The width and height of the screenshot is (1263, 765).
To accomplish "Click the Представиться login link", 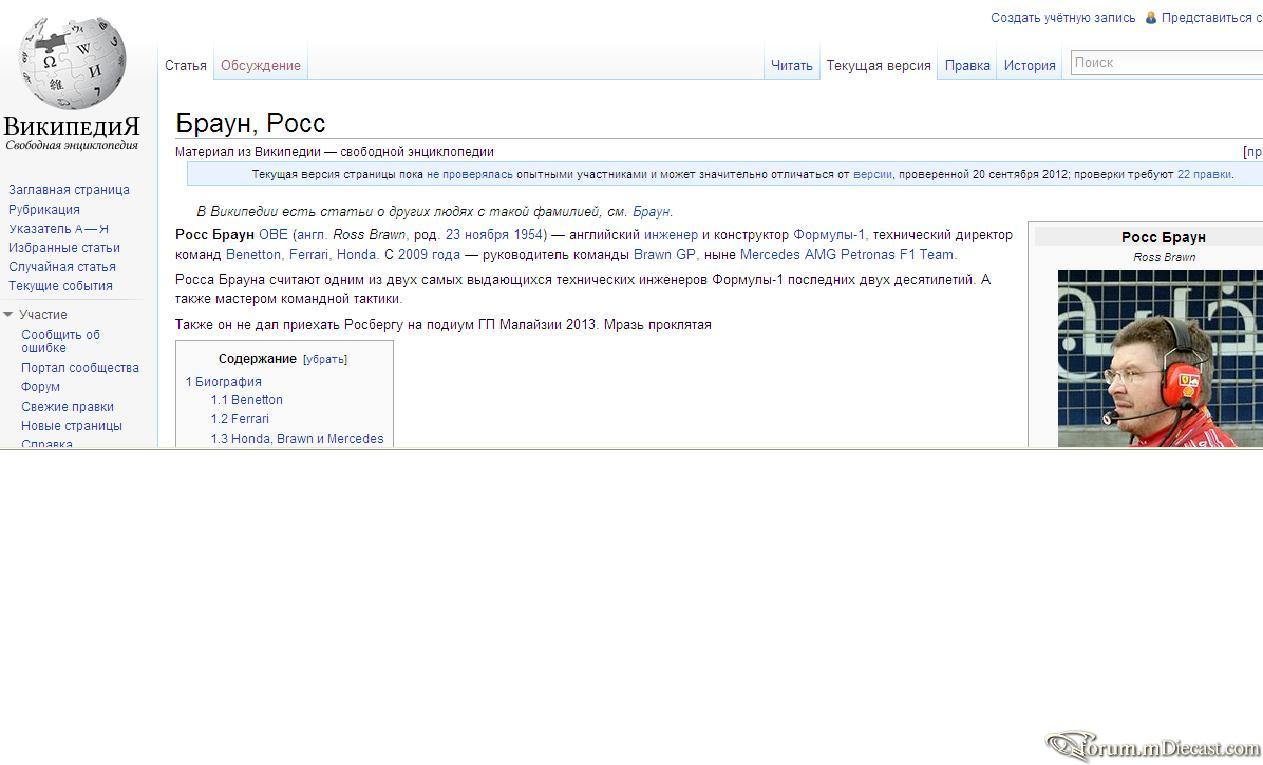I will pos(1212,18).
